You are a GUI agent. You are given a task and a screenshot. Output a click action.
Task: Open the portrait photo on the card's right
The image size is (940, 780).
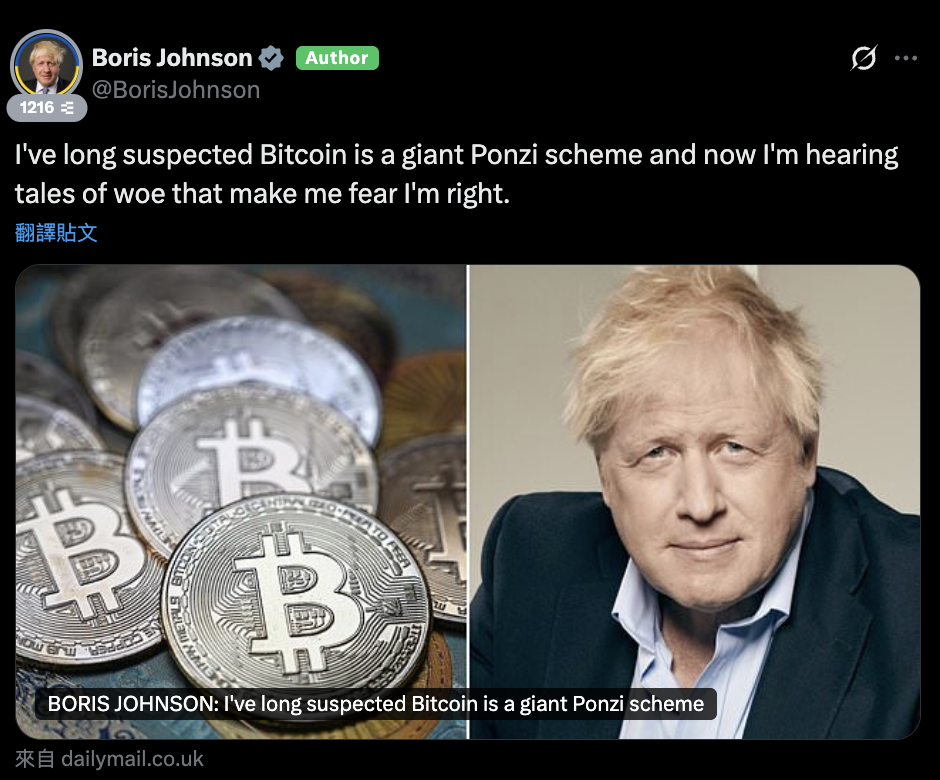[x=694, y=501]
